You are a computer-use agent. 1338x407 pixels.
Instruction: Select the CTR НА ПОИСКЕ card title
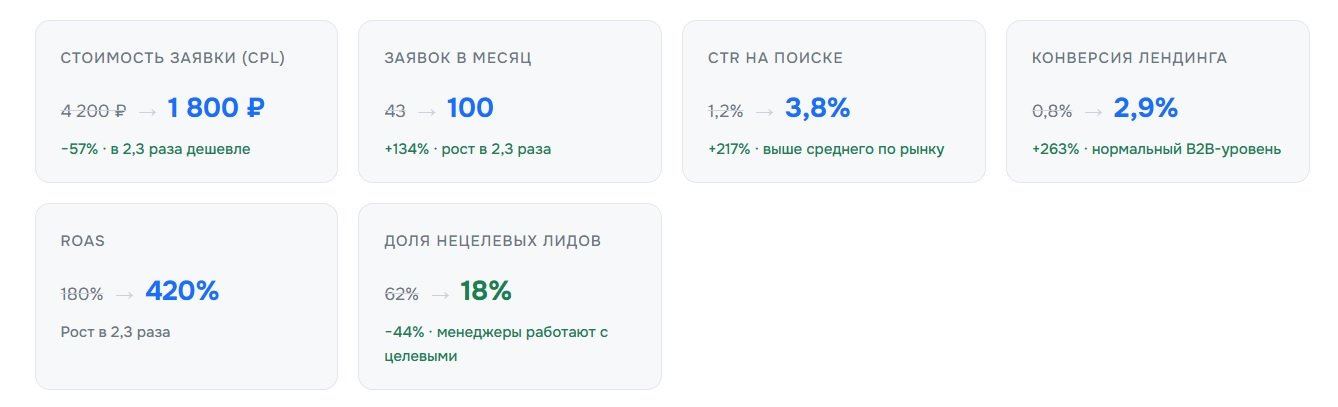click(775, 58)
